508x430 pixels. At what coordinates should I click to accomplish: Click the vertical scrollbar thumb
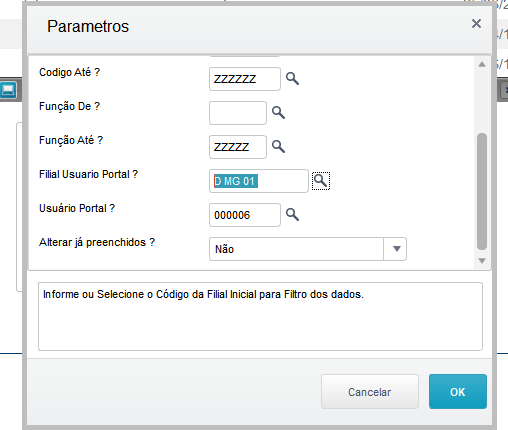click(482, 191)
